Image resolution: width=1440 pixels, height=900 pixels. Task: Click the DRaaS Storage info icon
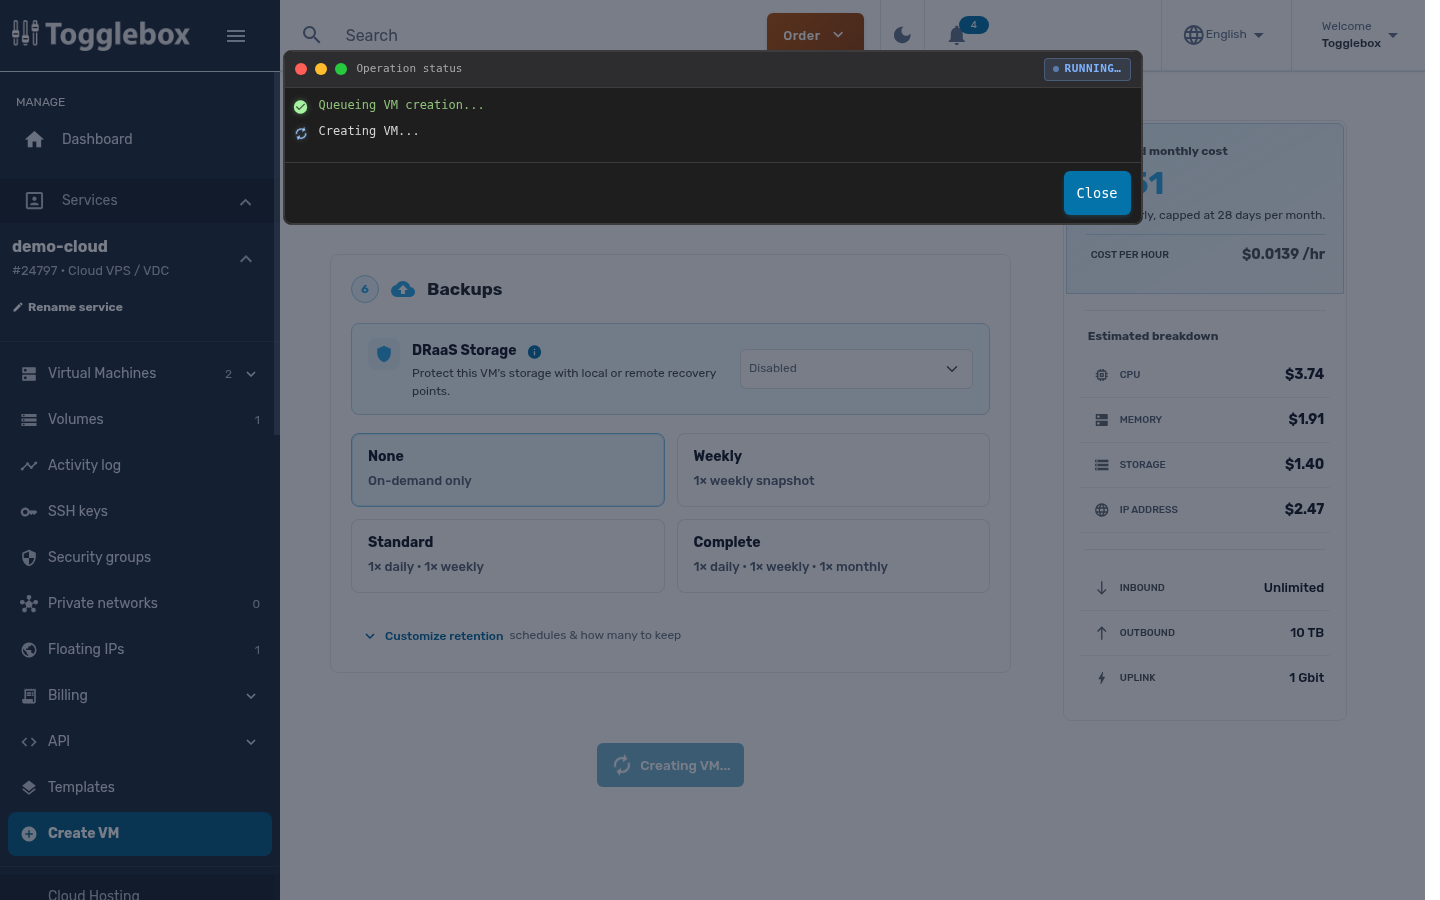point(534,352)
